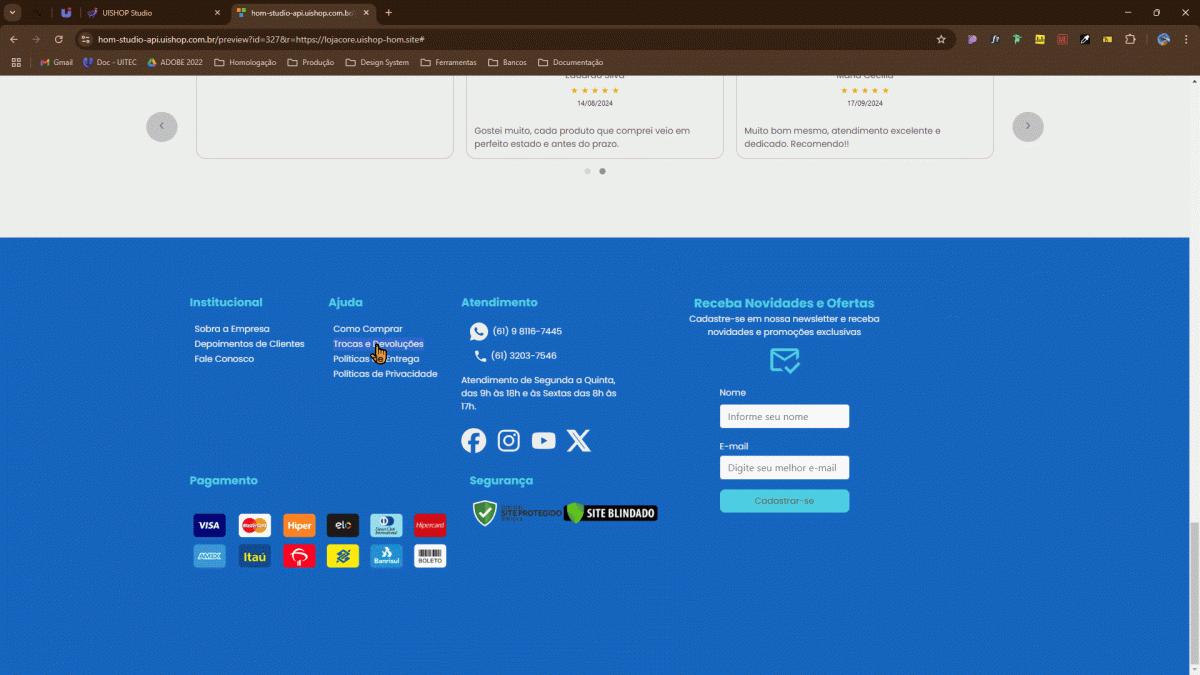Click the WhatsApp icon beside phone number
Screen dimensions: 1200x675
coord(479,331)
